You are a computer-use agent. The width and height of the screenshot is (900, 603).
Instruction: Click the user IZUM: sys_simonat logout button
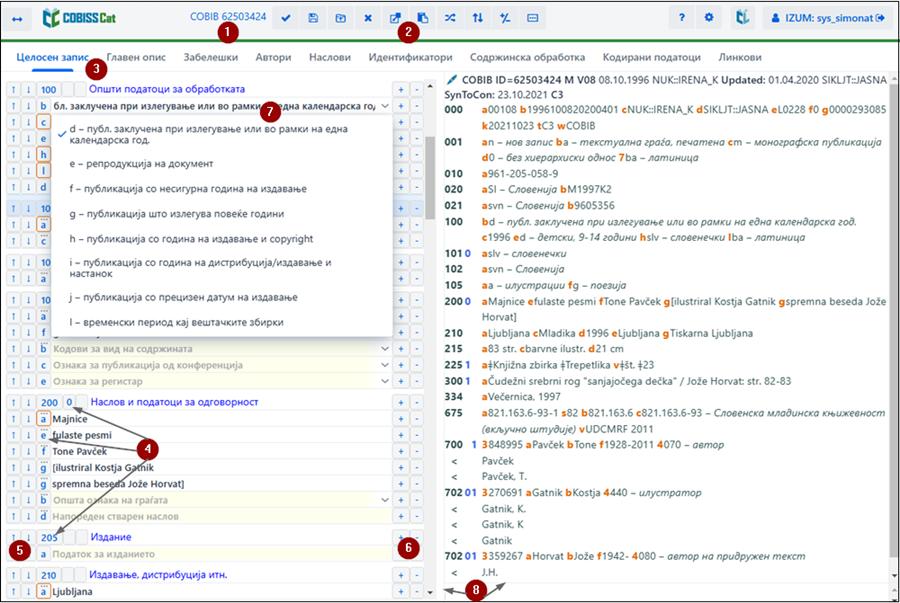click(x=827, y=18)
